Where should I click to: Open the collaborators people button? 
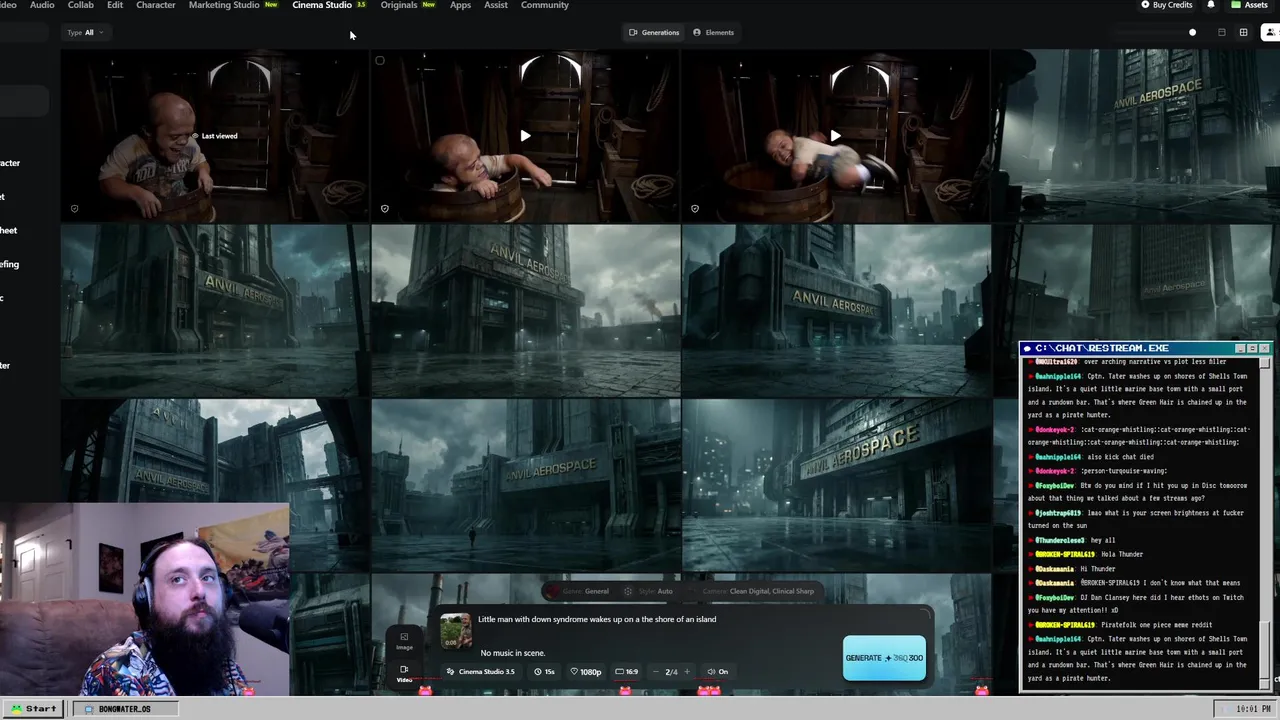1270,32
